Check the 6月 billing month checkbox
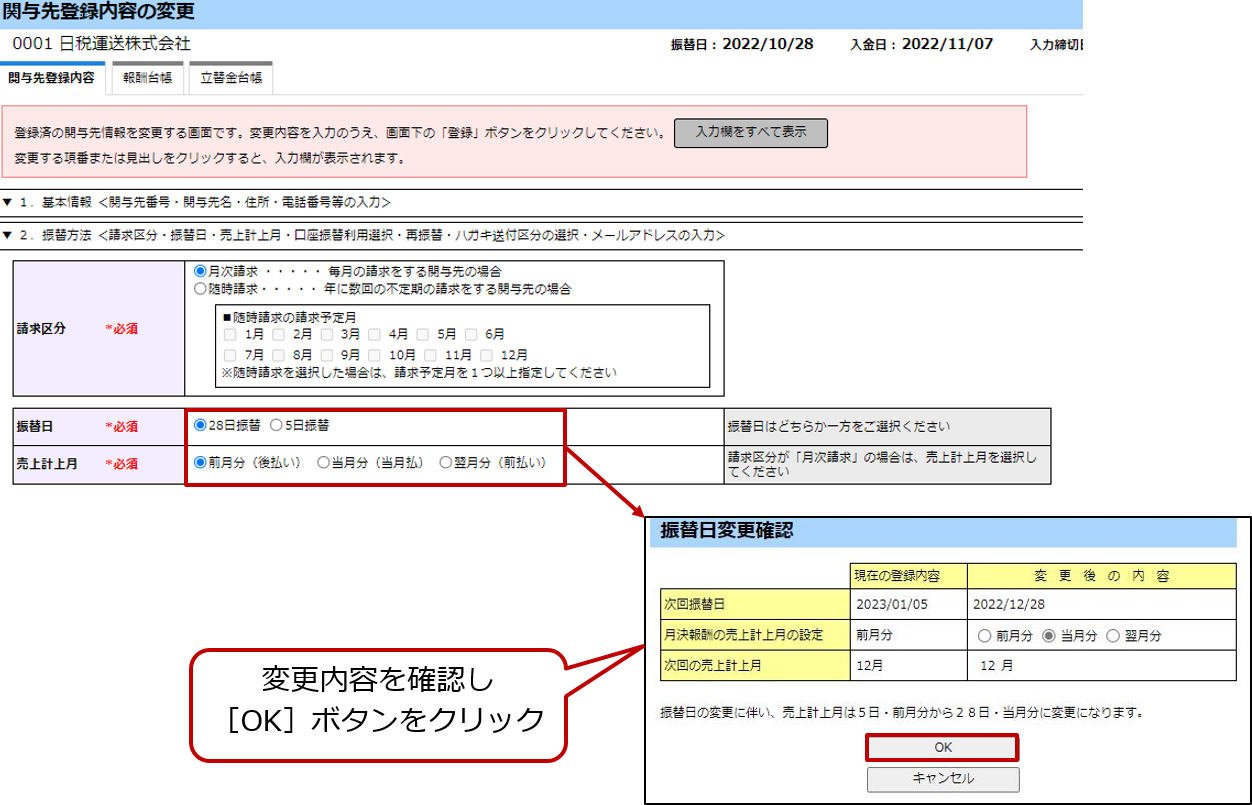The width and height of the screenshot is (1252, 805). tap(471, 335)
